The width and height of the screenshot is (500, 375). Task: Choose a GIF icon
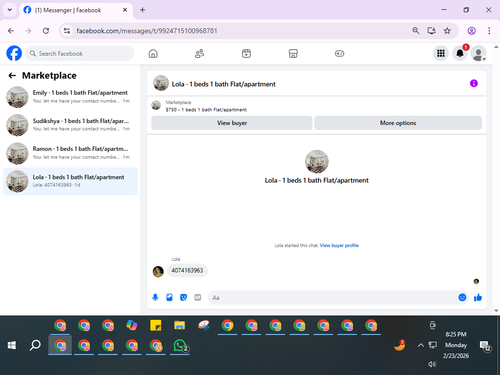point(198,297)
